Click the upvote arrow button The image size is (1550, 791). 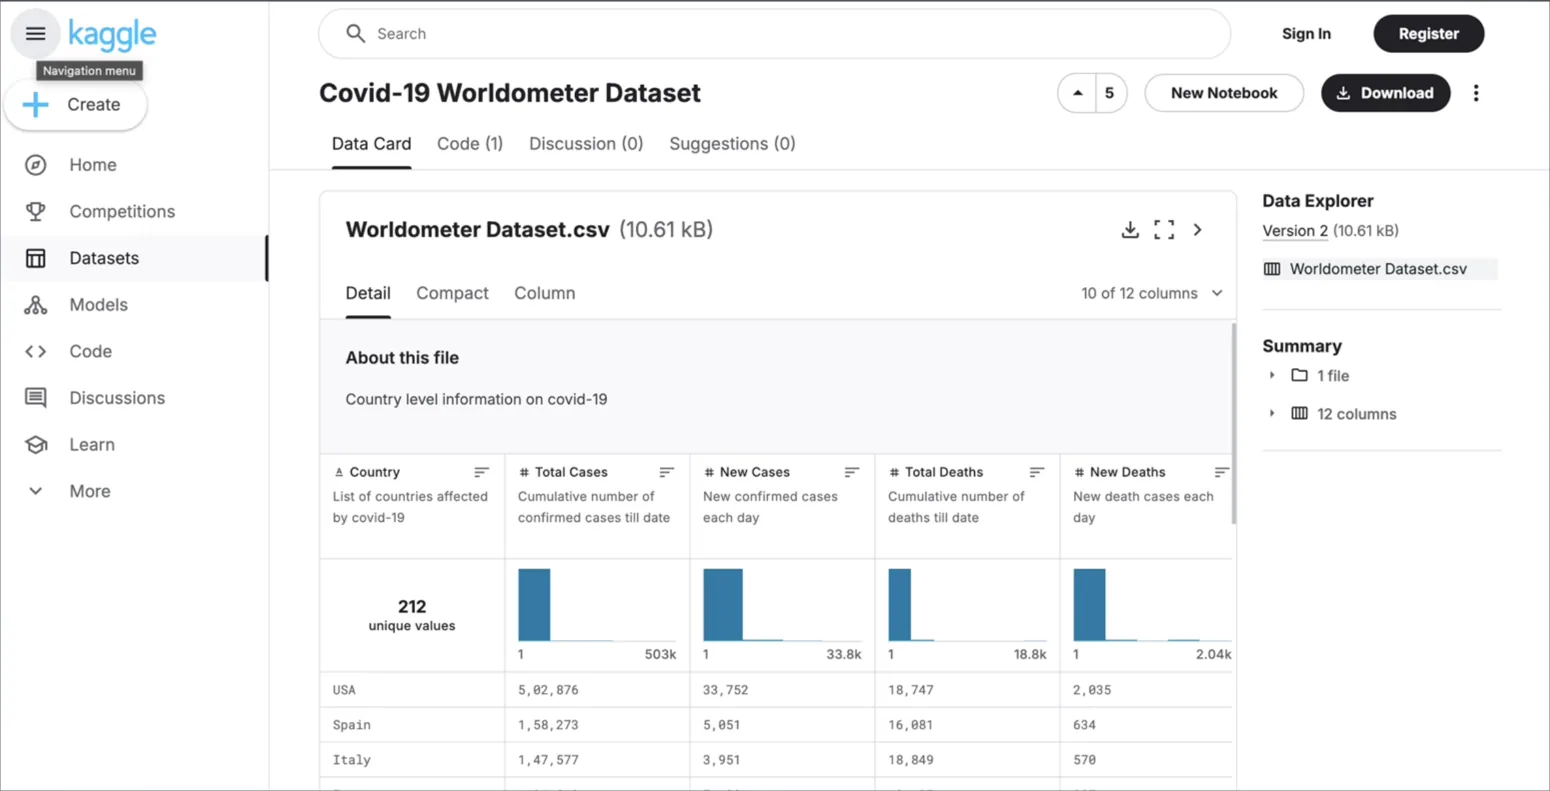coord(1077,93)
